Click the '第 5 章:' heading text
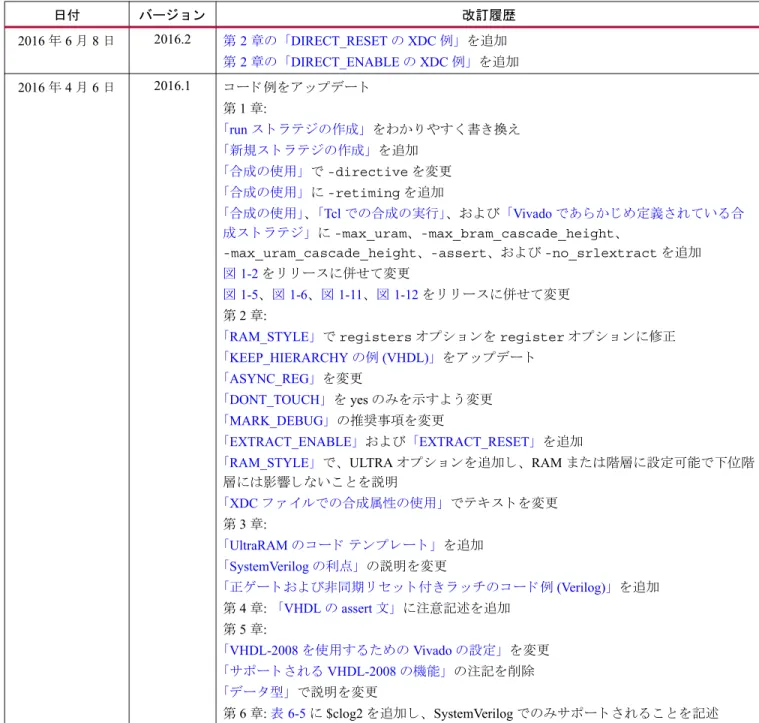The height and width of the screenshot is (723, 759). [245, 630]
